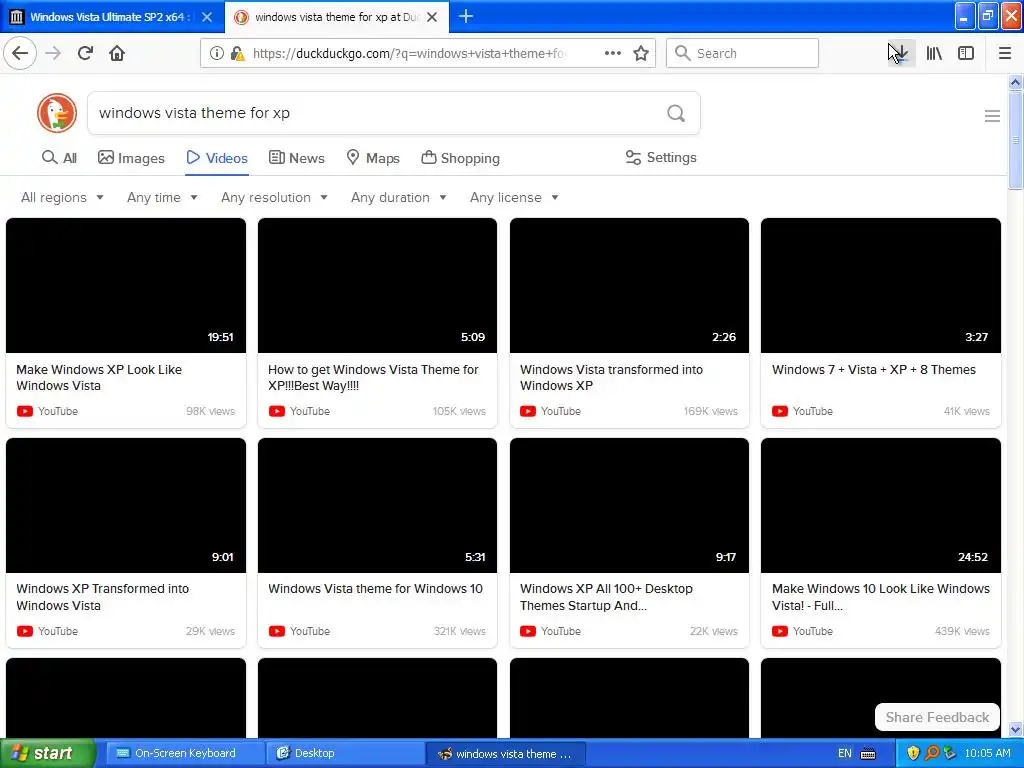The image size is (1024, 768).
Task: Switch to the All results tab
Action: pos(59,158)
